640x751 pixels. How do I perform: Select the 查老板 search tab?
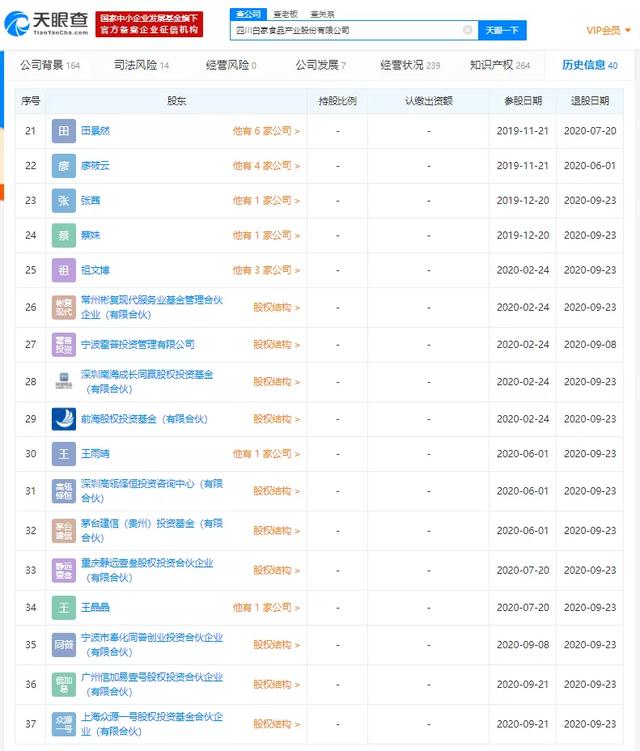[286, 14]
